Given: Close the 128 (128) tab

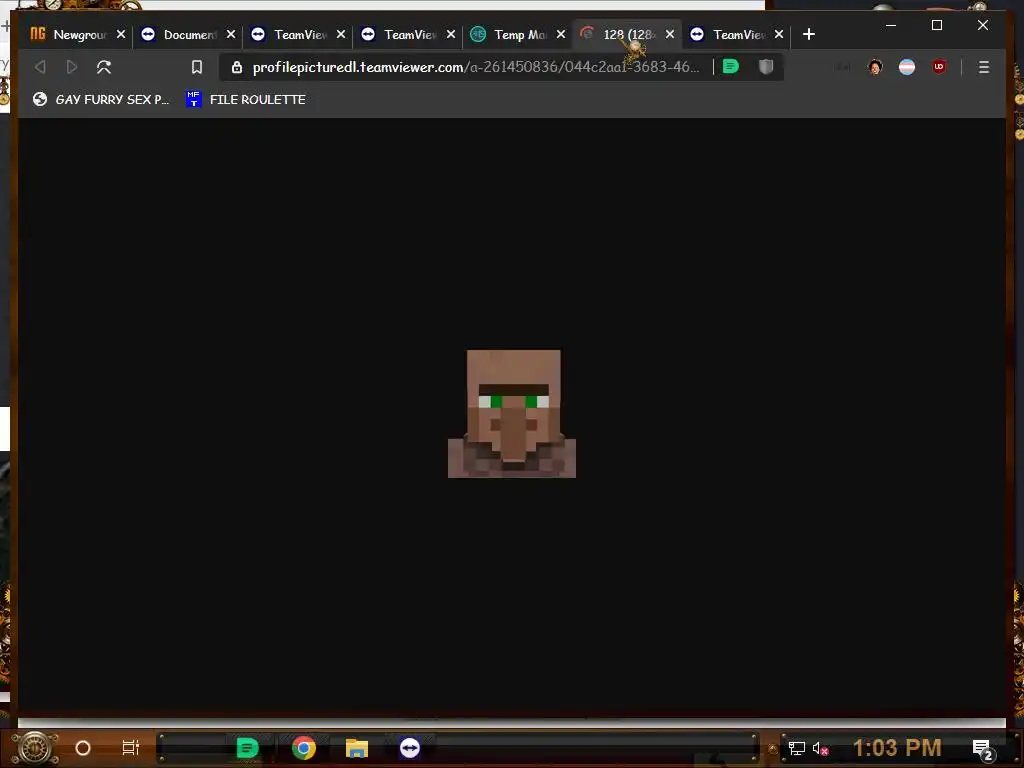Looking at the screenshot, I should [670, 35].
